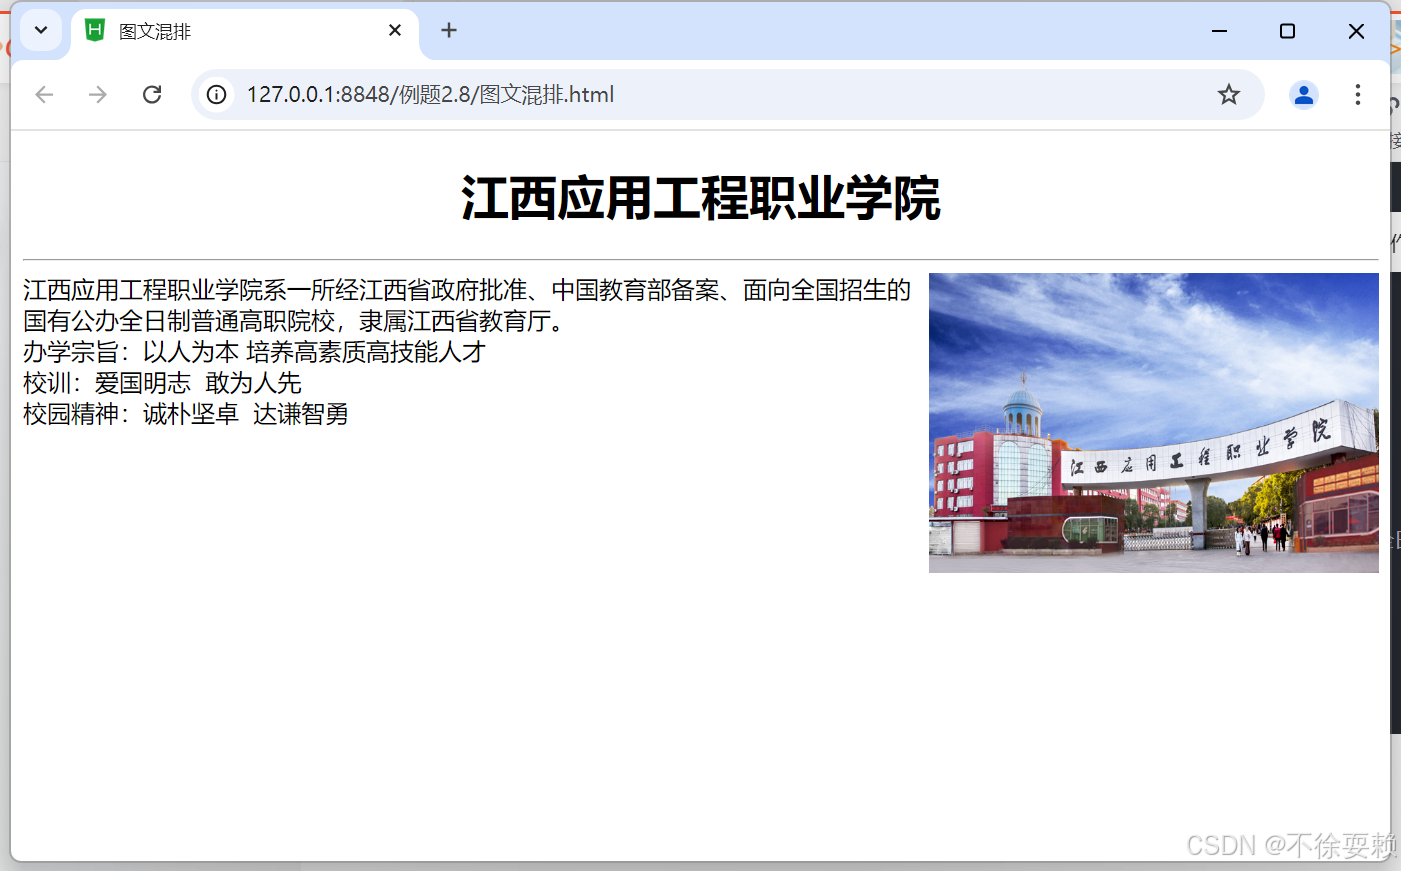Click the green H favicon on tab
Image resolution: width=1401 pixels, height=871 pixels.
tap(95, 31)
